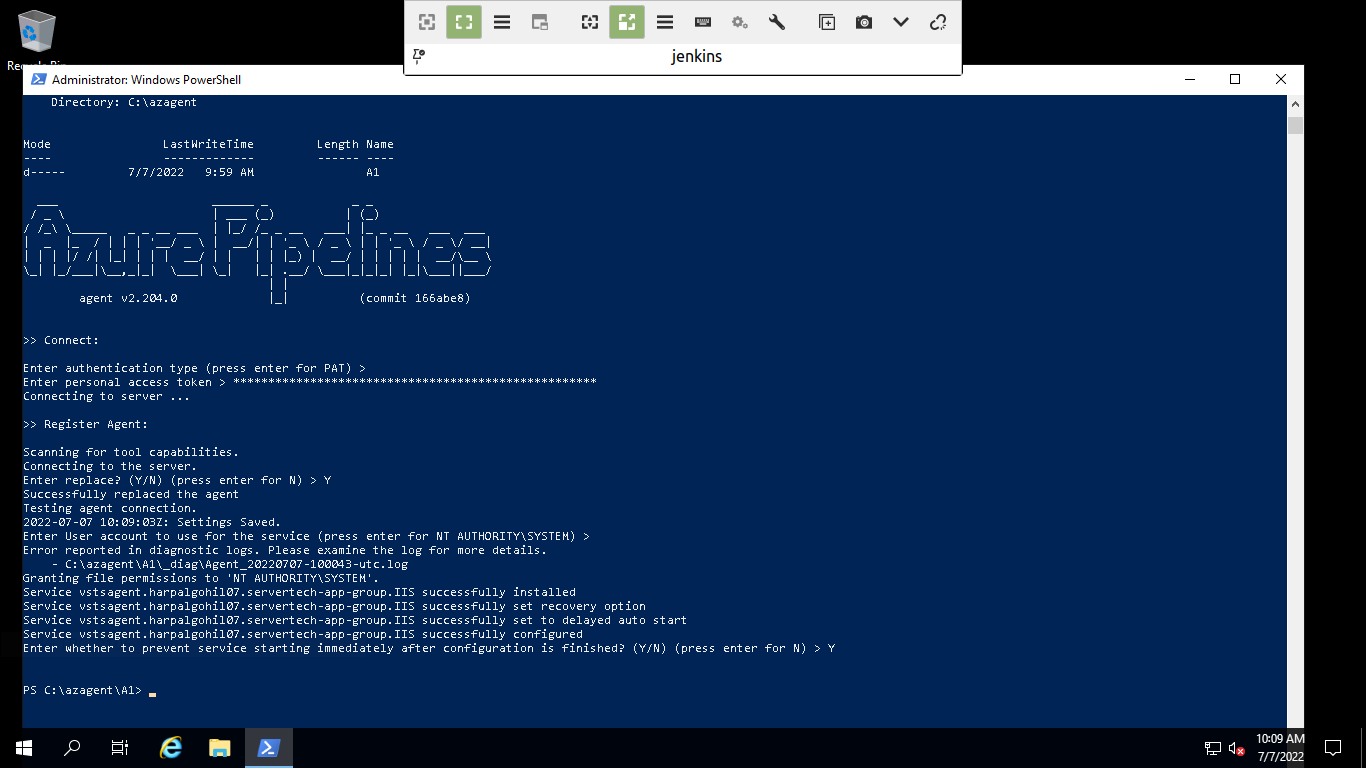This screenshot has height=768, width=1366.
Task: Open Task View from taskbar
Action: pyautogui.click(x=120, y=748)
